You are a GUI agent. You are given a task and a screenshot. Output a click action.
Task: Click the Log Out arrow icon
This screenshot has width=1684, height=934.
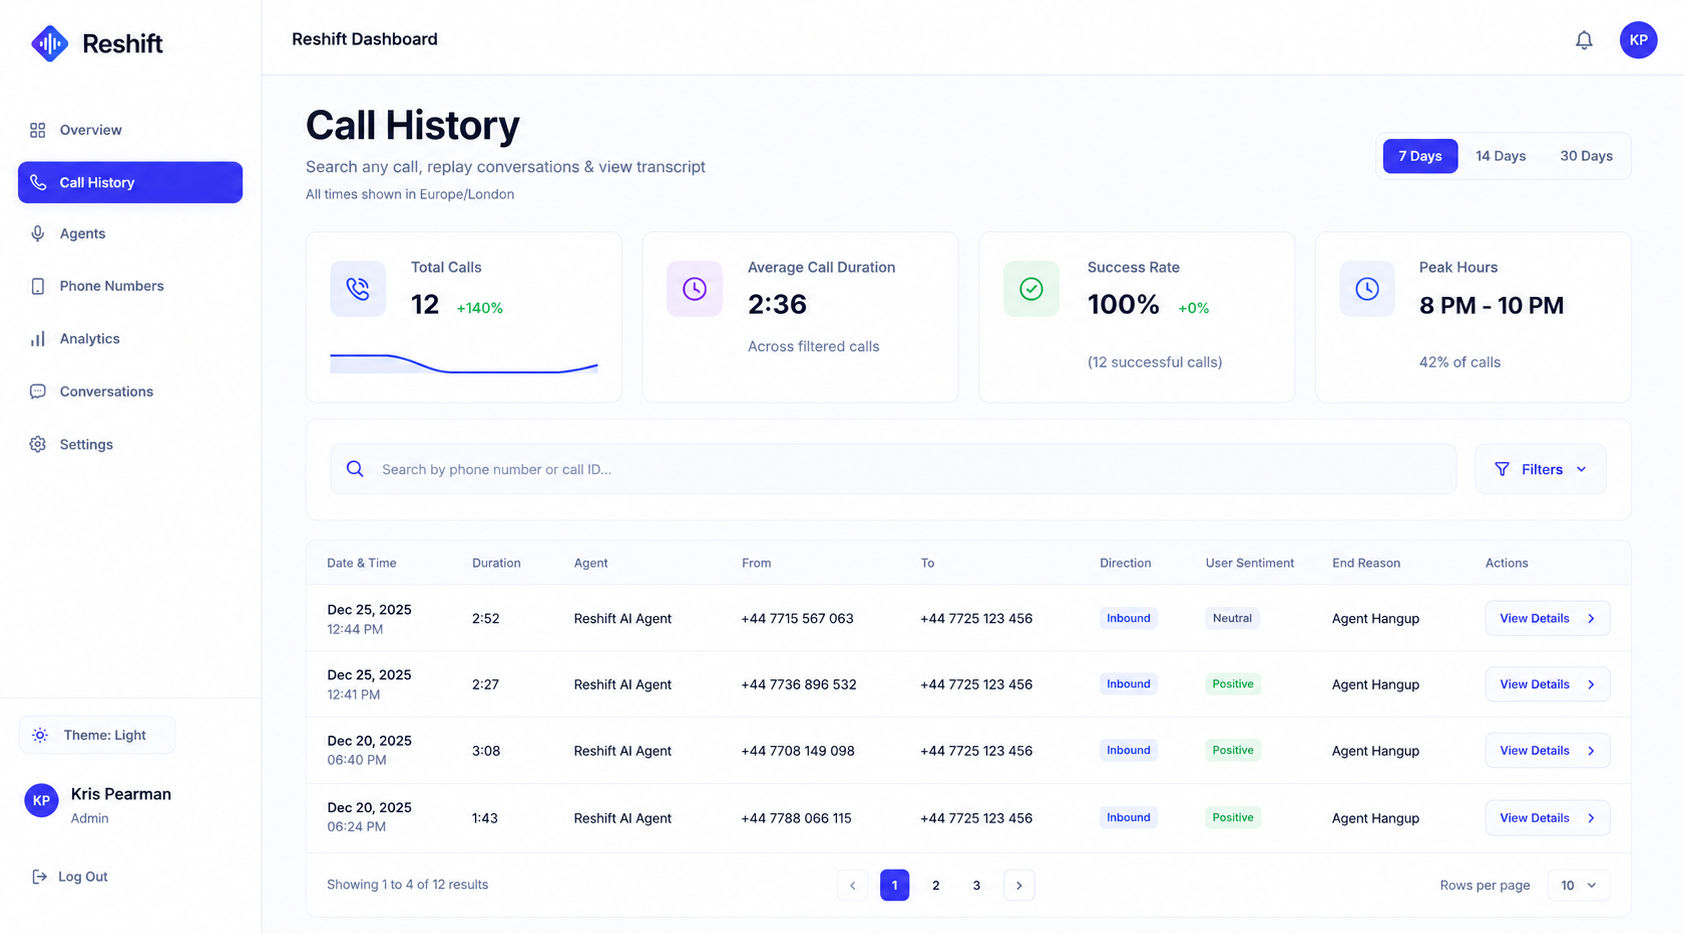click(39, 877)
